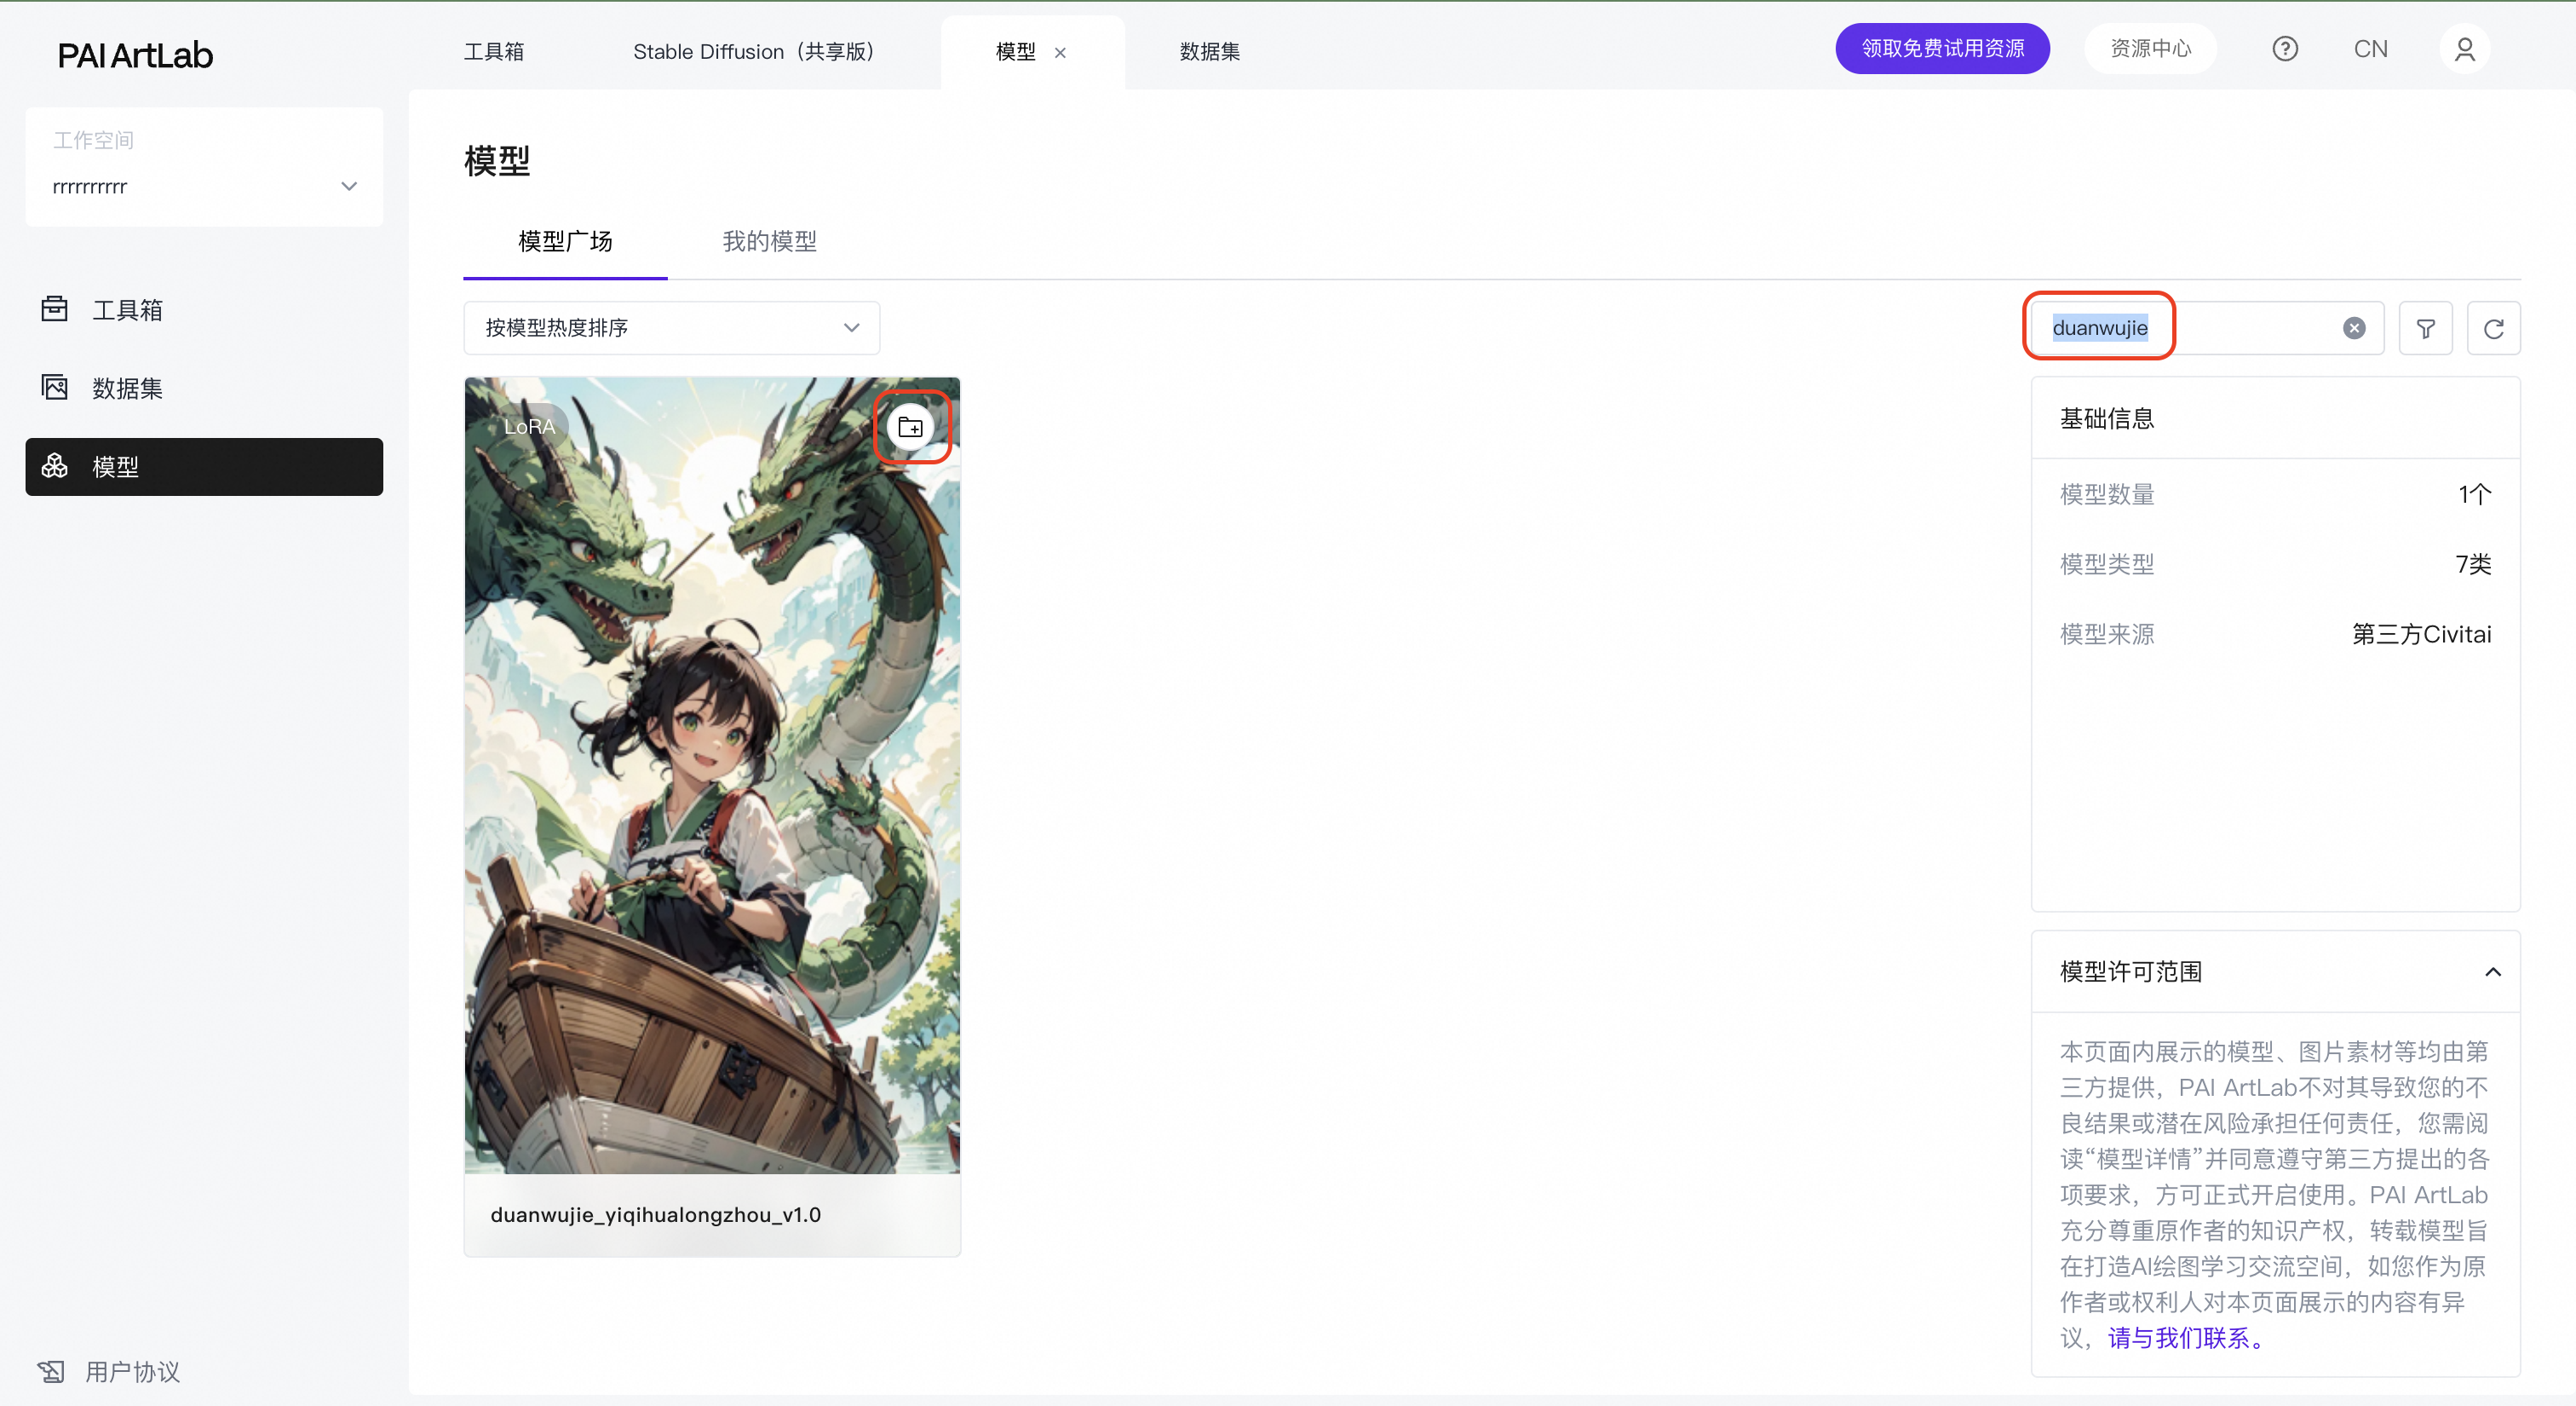Image resolution: width=2576 pixels, height=1406 pixels.
Task: Switch language via CN toggle
Action: (x=2370, y=49)
